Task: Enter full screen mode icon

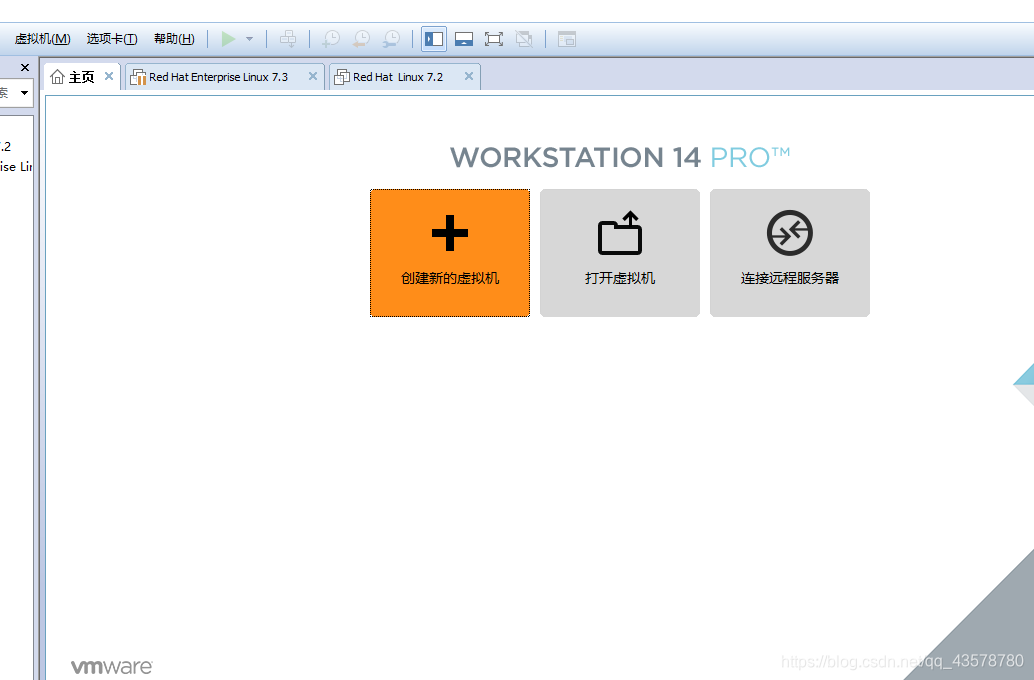Action: pos(494,39)
